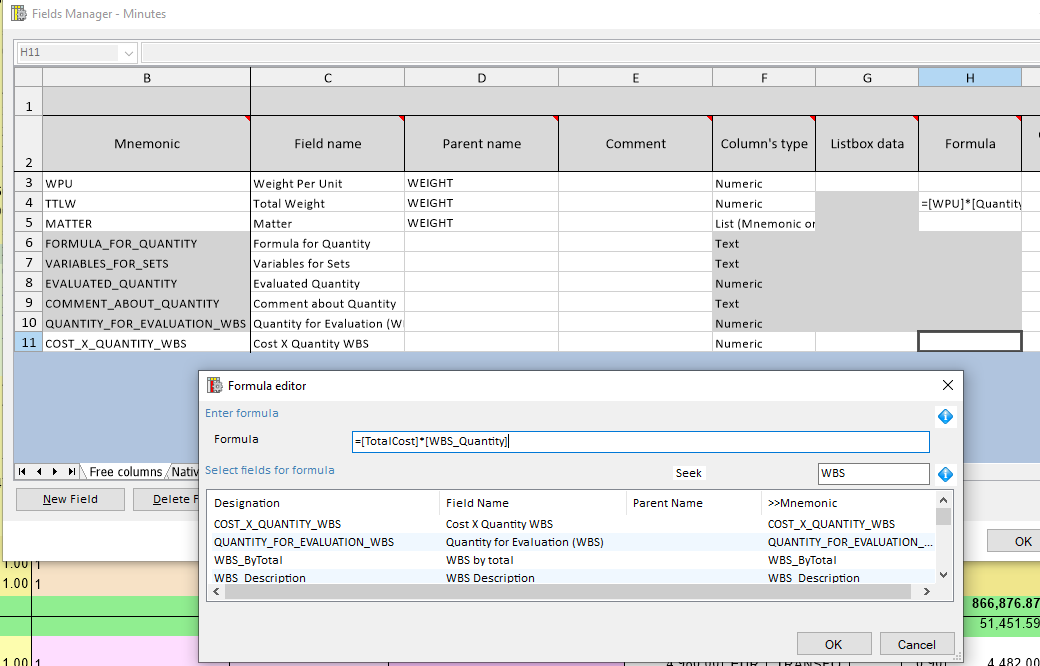This screenshot has height=666, width=1040.
Task: Click the New Field button
Action: tap(70, 499)
